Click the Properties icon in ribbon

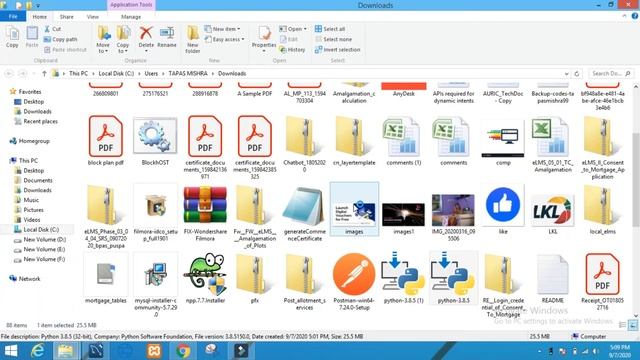[x=264, y=34]
